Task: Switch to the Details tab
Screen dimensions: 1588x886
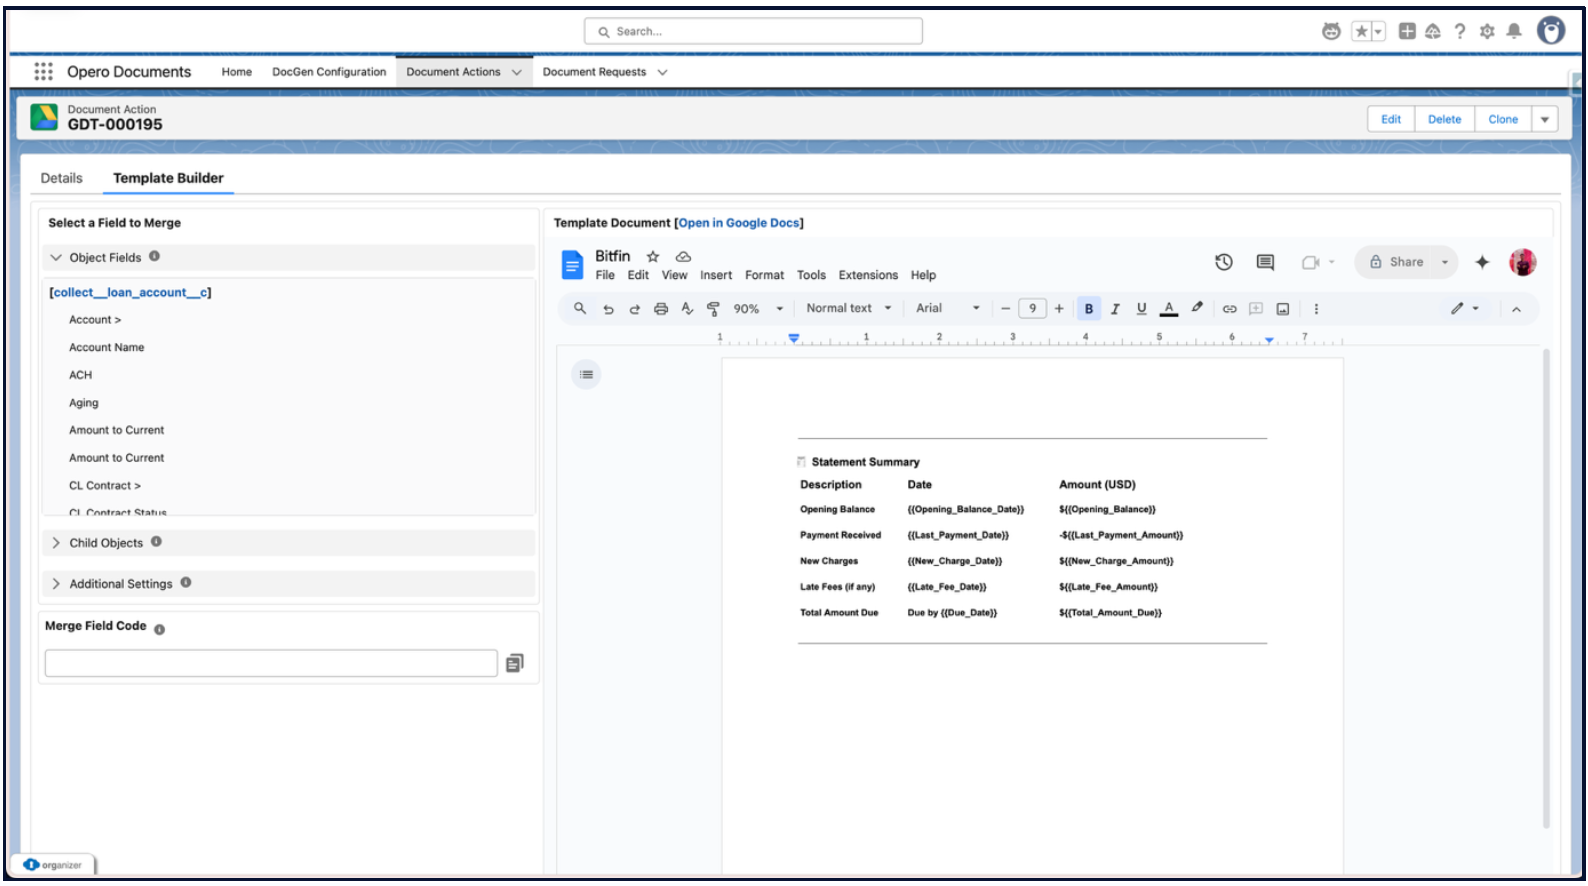Action: 61,178
